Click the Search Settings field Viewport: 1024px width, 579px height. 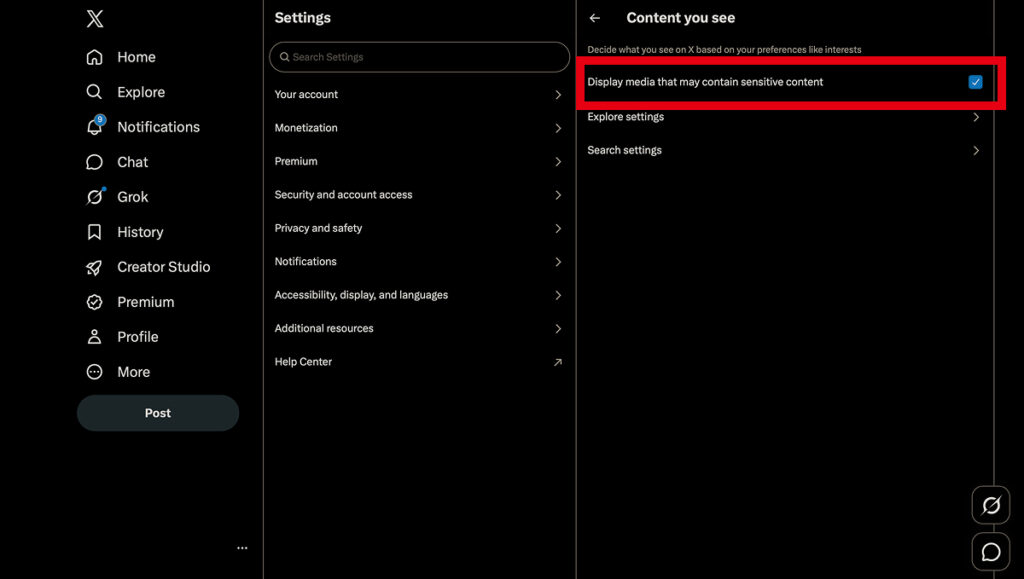tap(419, 57)
